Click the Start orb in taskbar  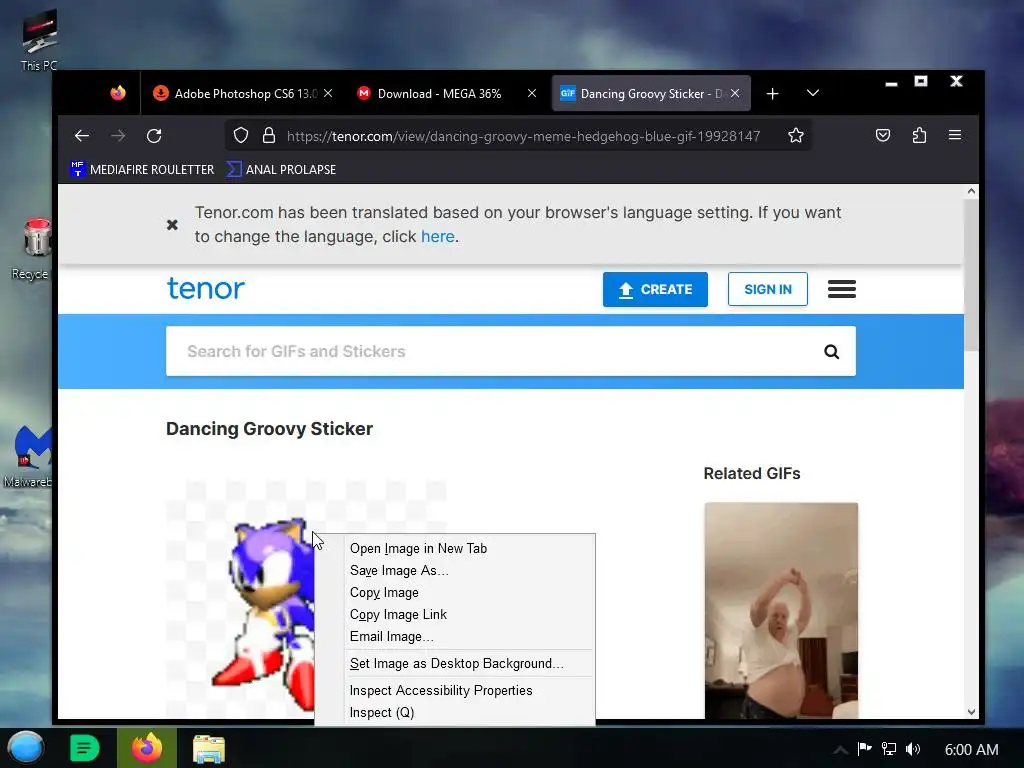point(25,748)
